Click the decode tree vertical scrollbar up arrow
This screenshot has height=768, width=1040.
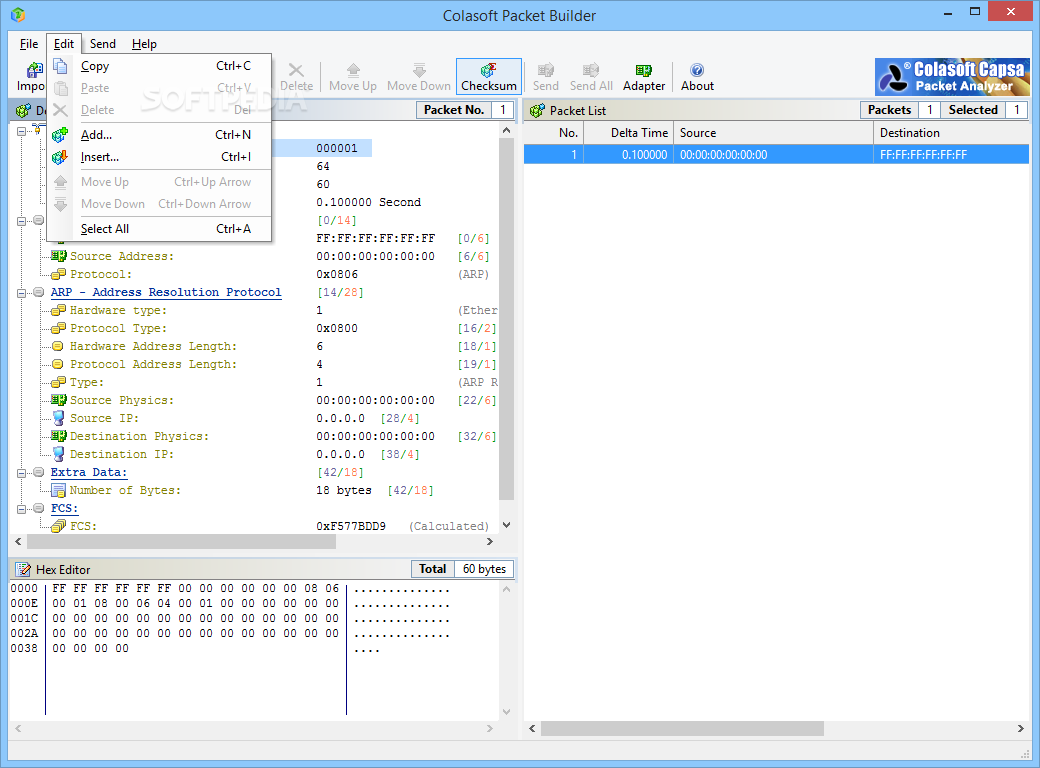pos(507,131)
